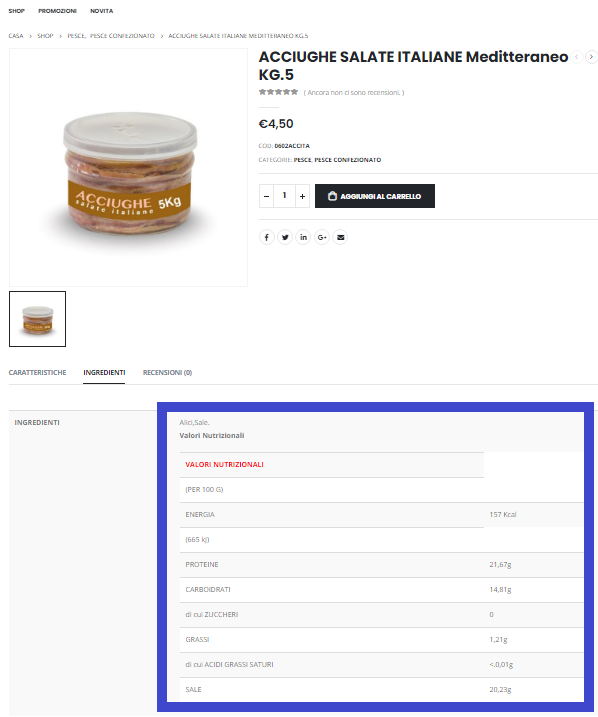
Task: Share product via email envelope icon
Action: click(x=341, y=237)
